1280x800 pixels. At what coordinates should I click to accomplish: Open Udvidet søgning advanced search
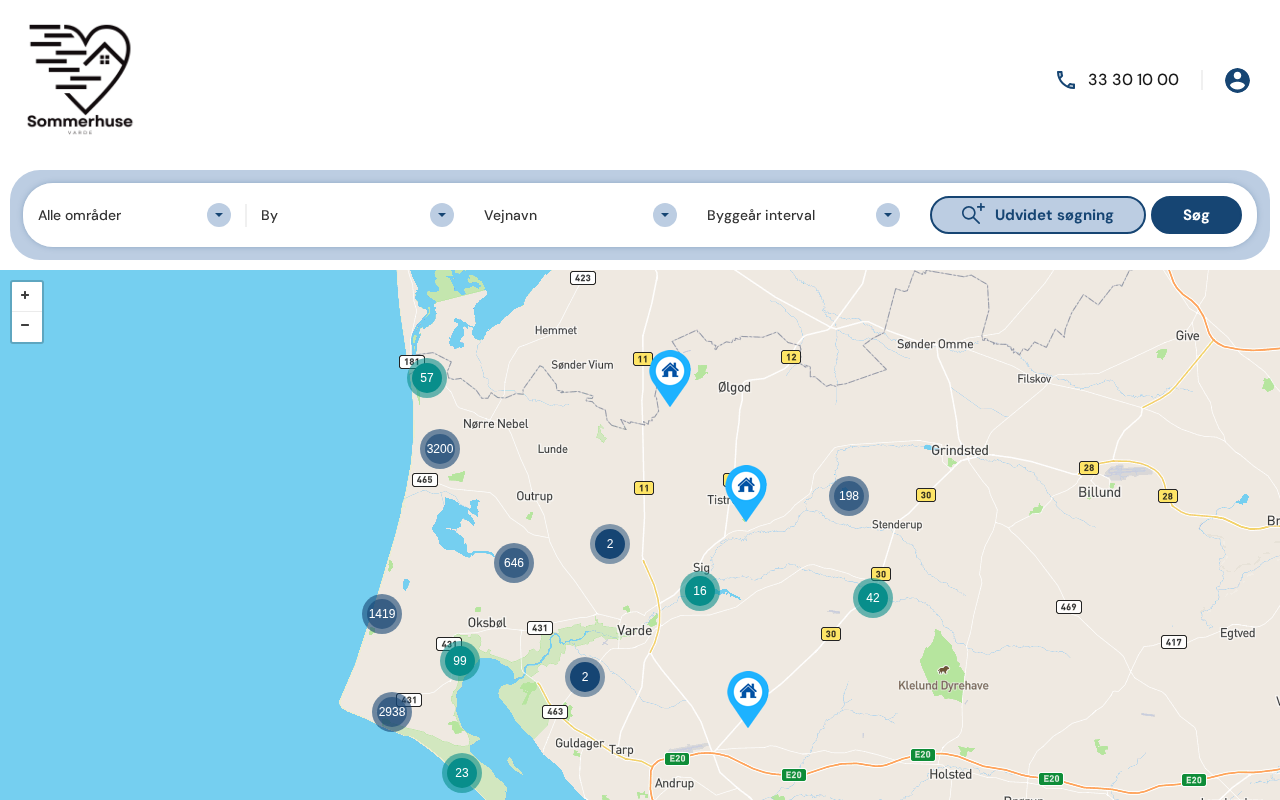1037,215
